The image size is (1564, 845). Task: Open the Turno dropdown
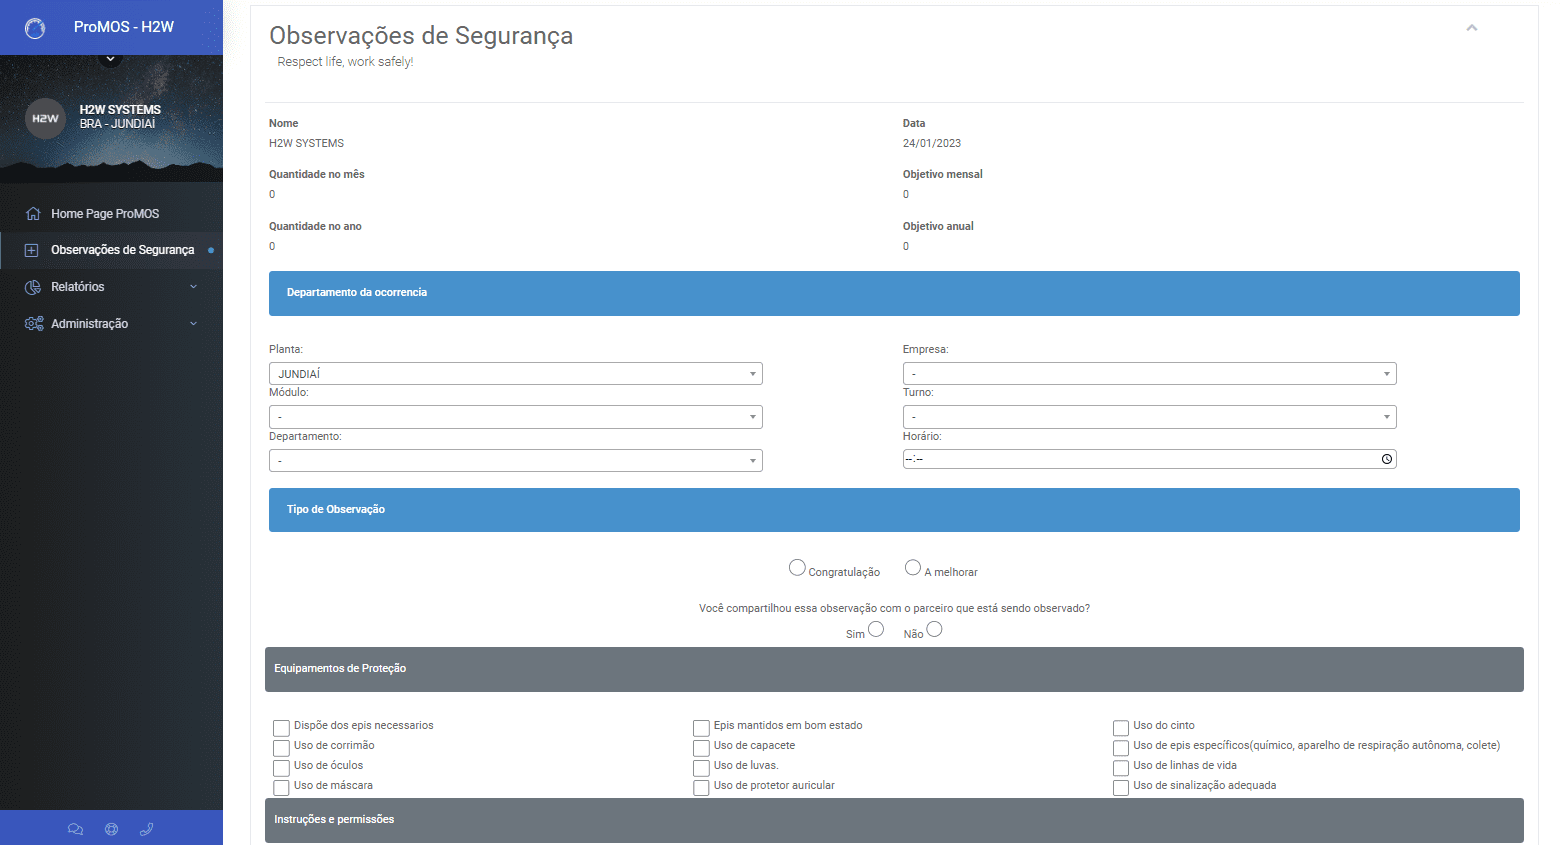(1150, 417)
